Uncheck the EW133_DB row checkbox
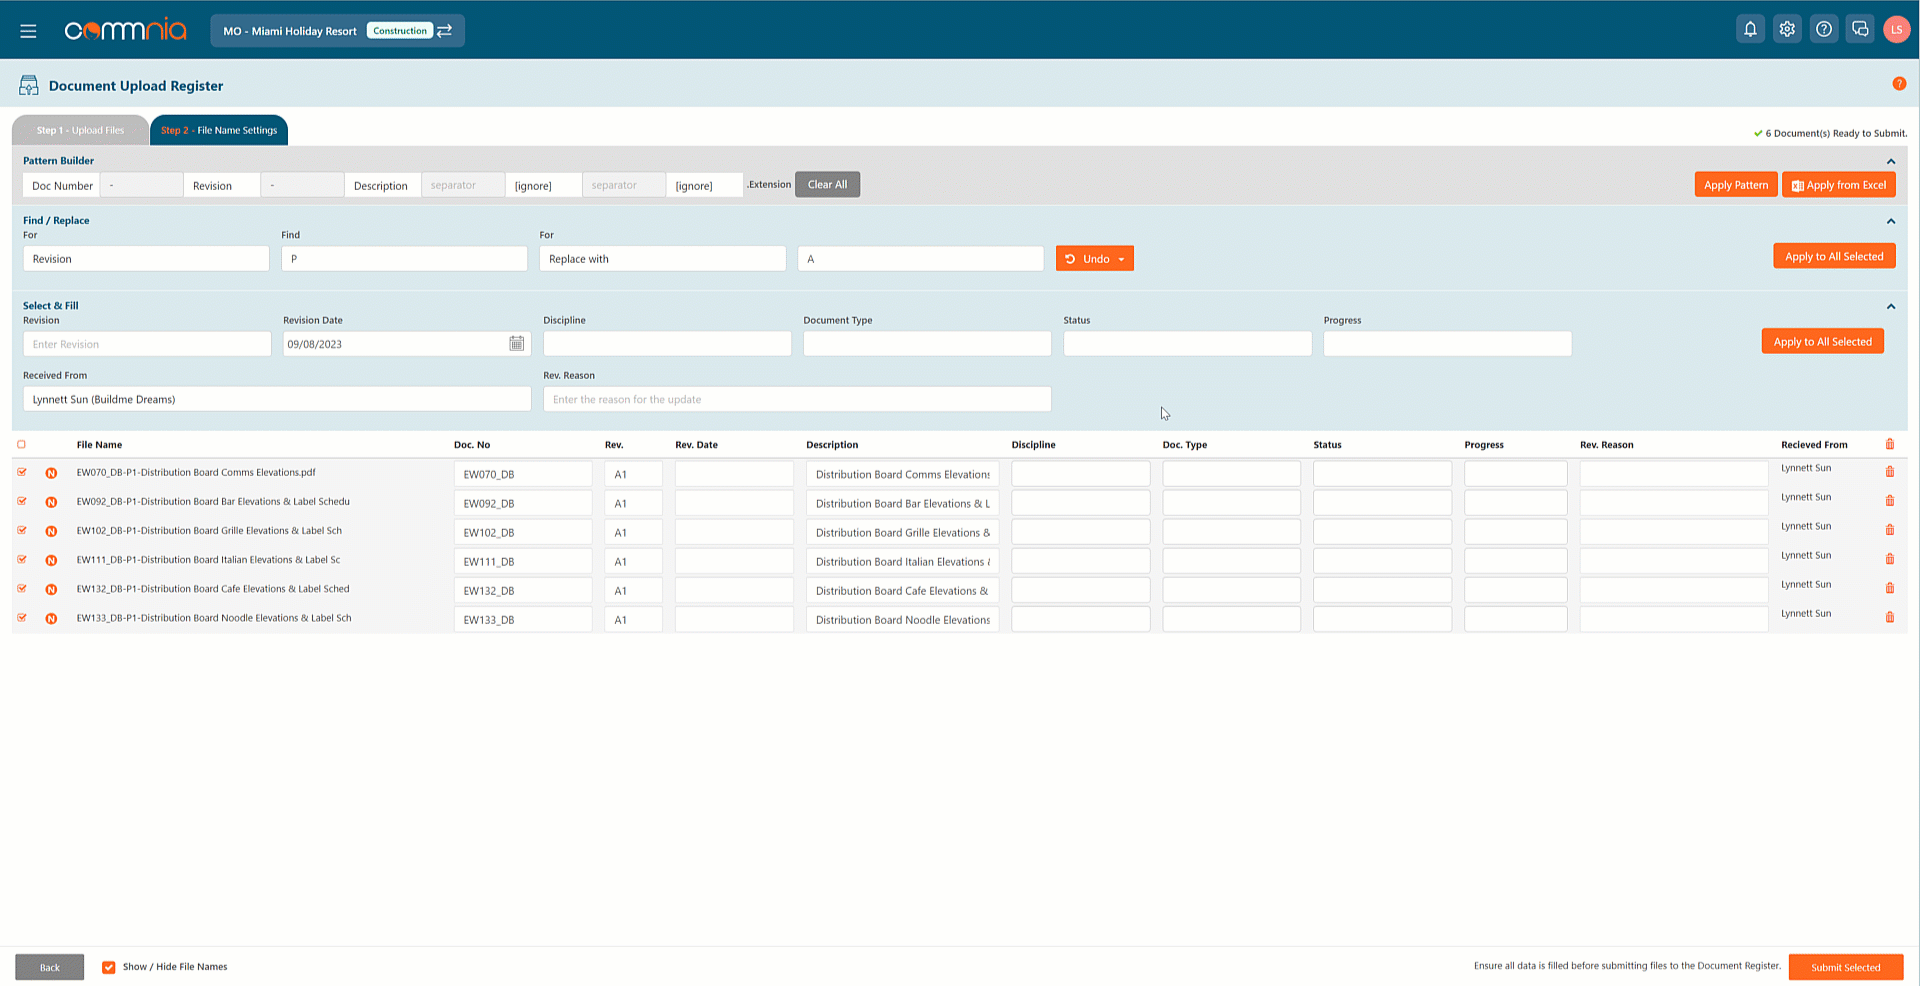 coord(22,617)
